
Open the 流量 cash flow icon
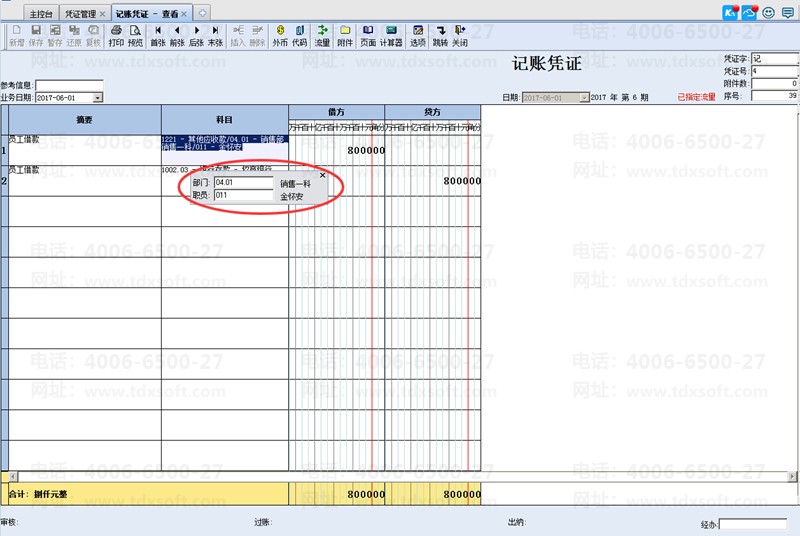[x=322, y=36]
